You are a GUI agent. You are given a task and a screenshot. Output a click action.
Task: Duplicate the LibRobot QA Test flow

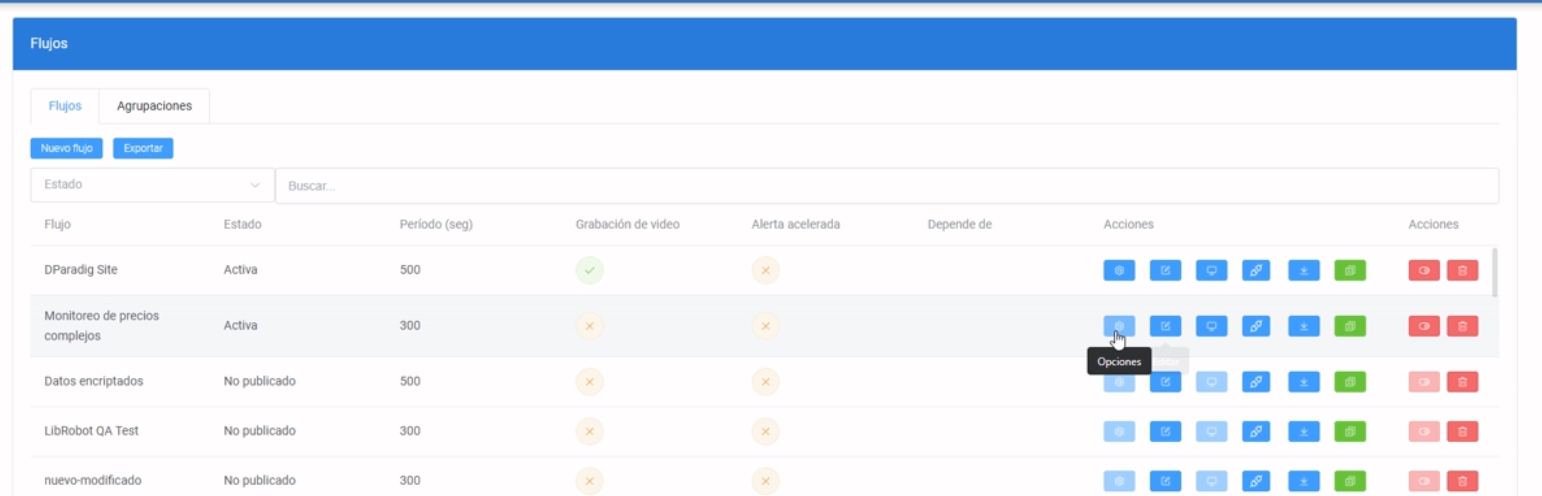(1350, 431)
